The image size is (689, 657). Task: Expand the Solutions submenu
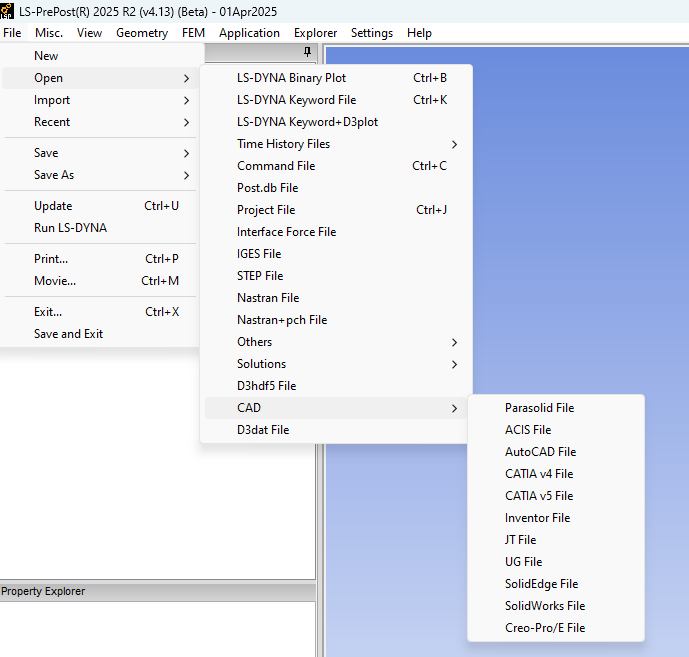pyautogui.click(x=336, y=364)
